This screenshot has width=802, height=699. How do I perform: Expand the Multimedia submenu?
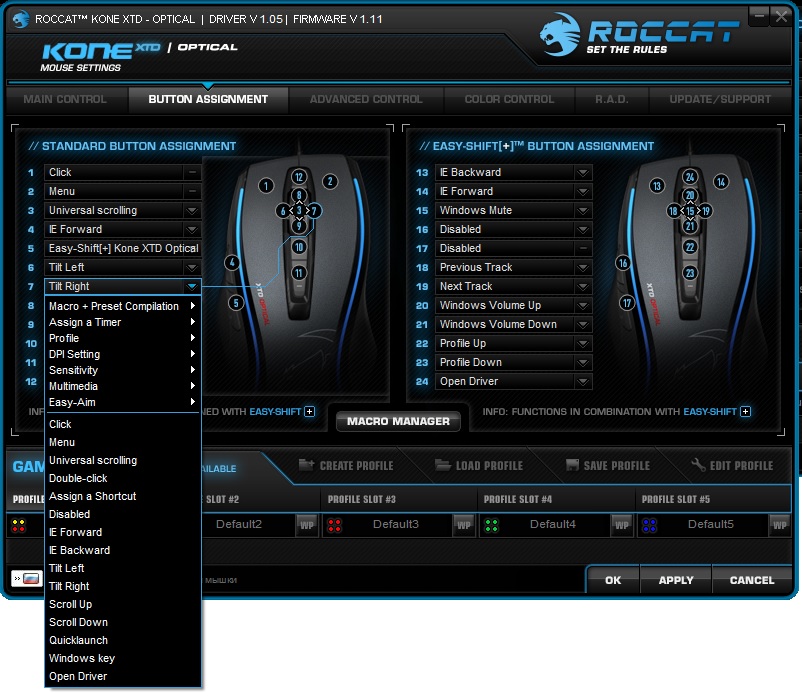[123, 386]
